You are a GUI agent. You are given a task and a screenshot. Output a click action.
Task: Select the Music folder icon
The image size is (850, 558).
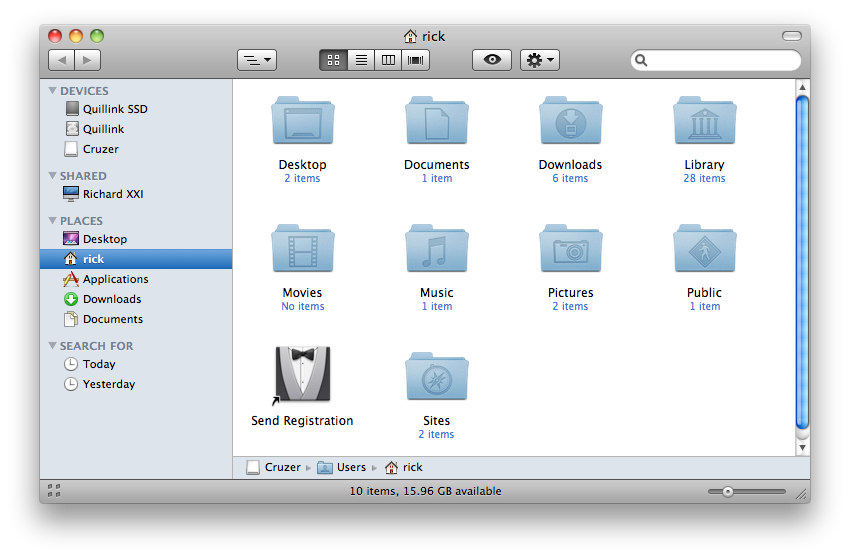coord(436,248)
